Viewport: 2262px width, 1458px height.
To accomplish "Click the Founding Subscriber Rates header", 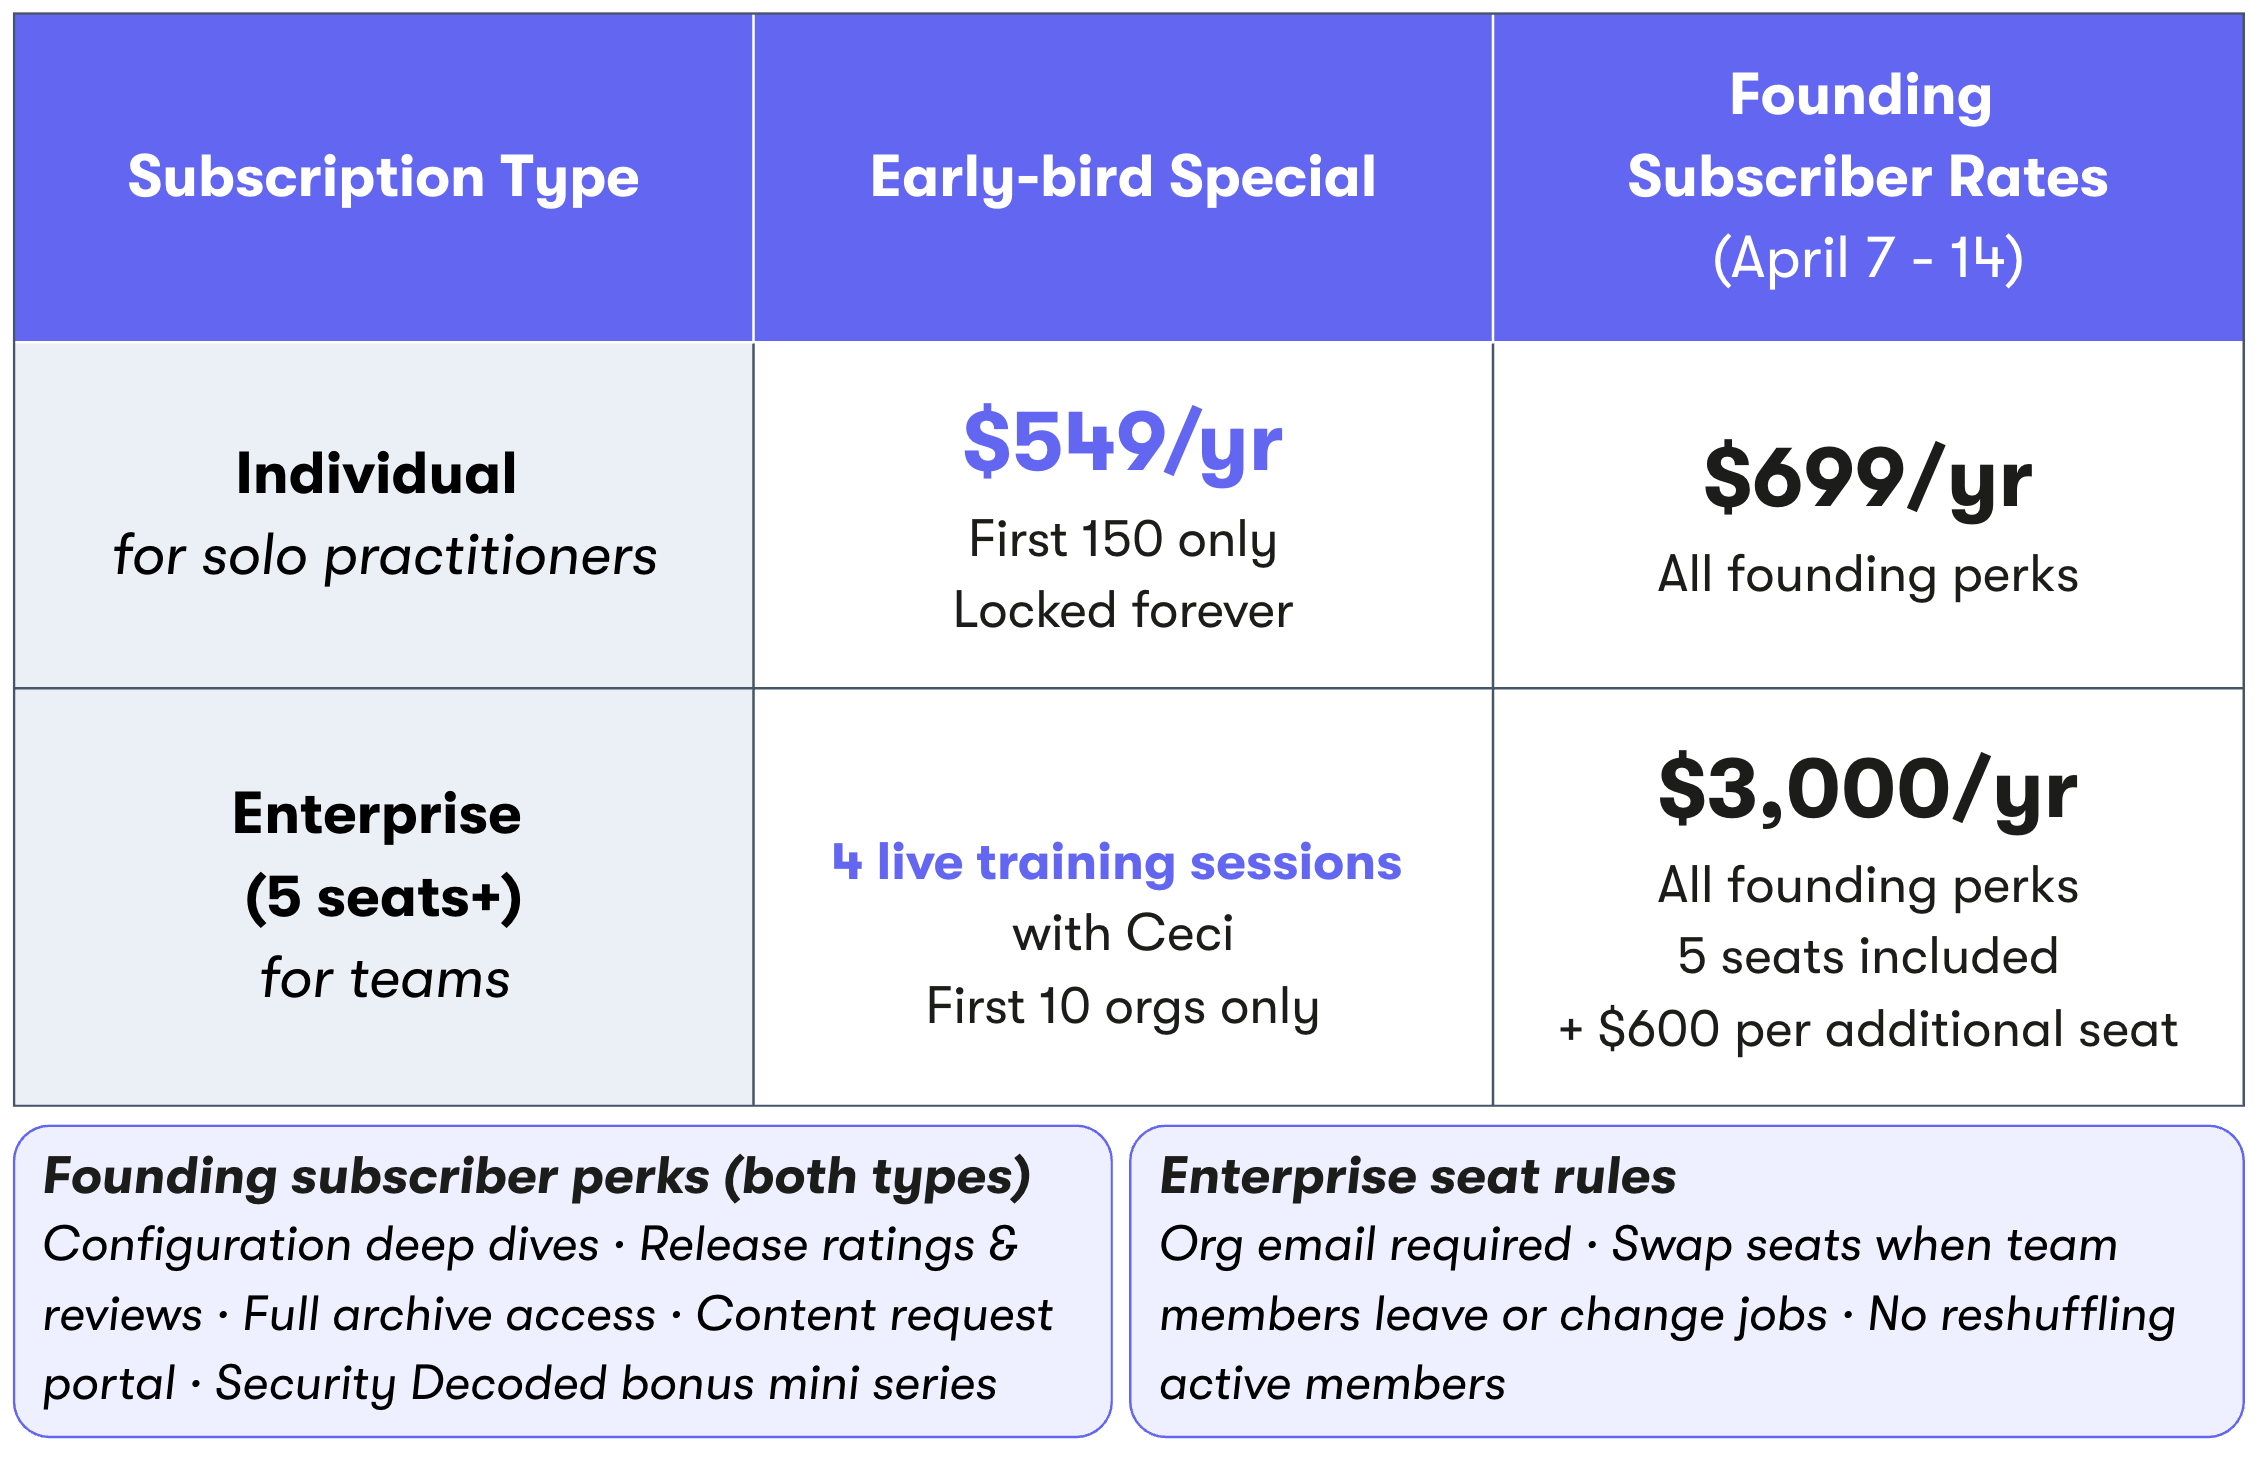I will (x=1867, y=136).
